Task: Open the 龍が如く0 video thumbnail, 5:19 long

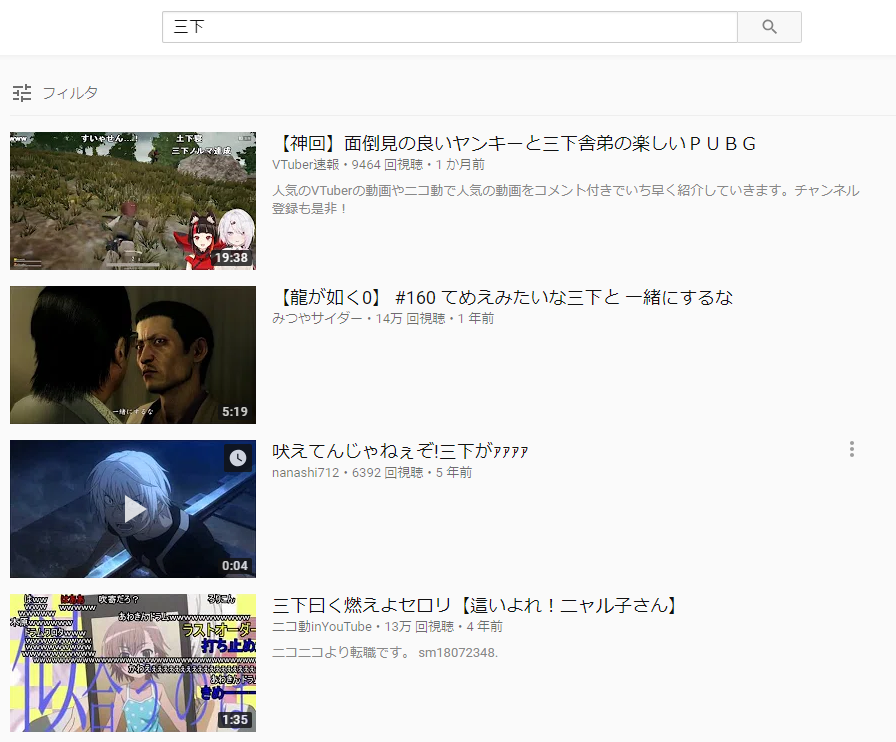Action: tap(133, 355)
